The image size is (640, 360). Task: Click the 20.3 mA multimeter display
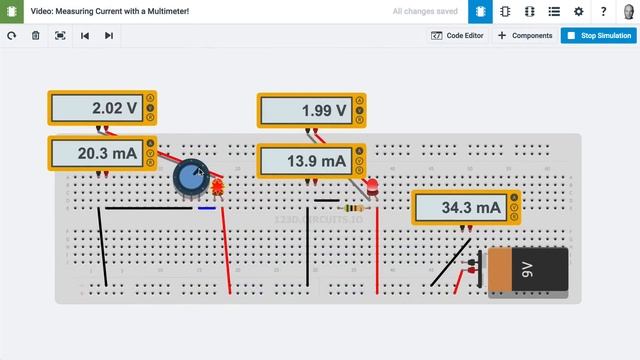pyautogui.click(x=98, y=153)
